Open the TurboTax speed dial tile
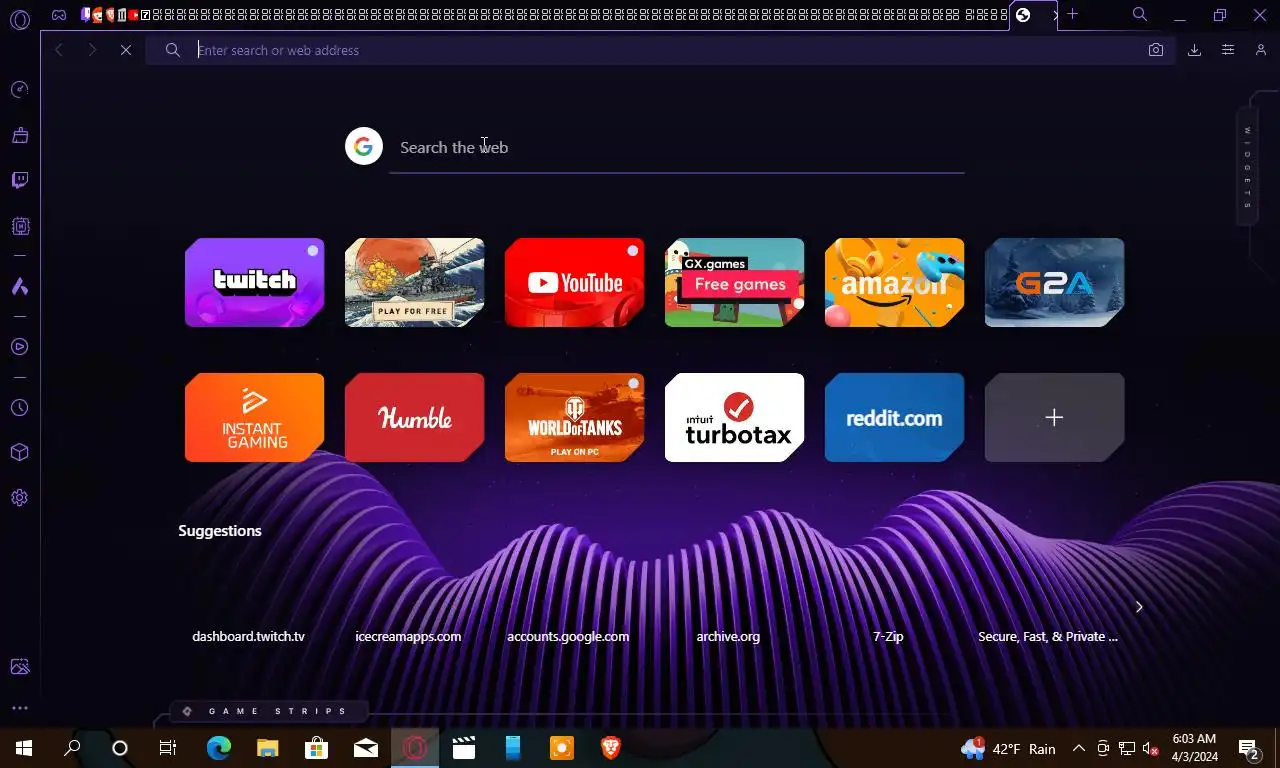1280x768 pixels. (x=735, y=417)
